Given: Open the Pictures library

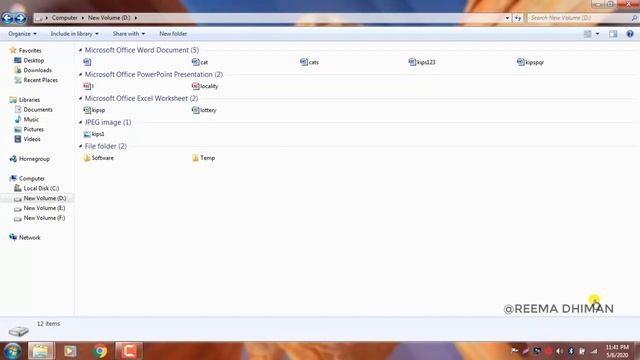Looking at the screenshot, I should tap(29, 129).
